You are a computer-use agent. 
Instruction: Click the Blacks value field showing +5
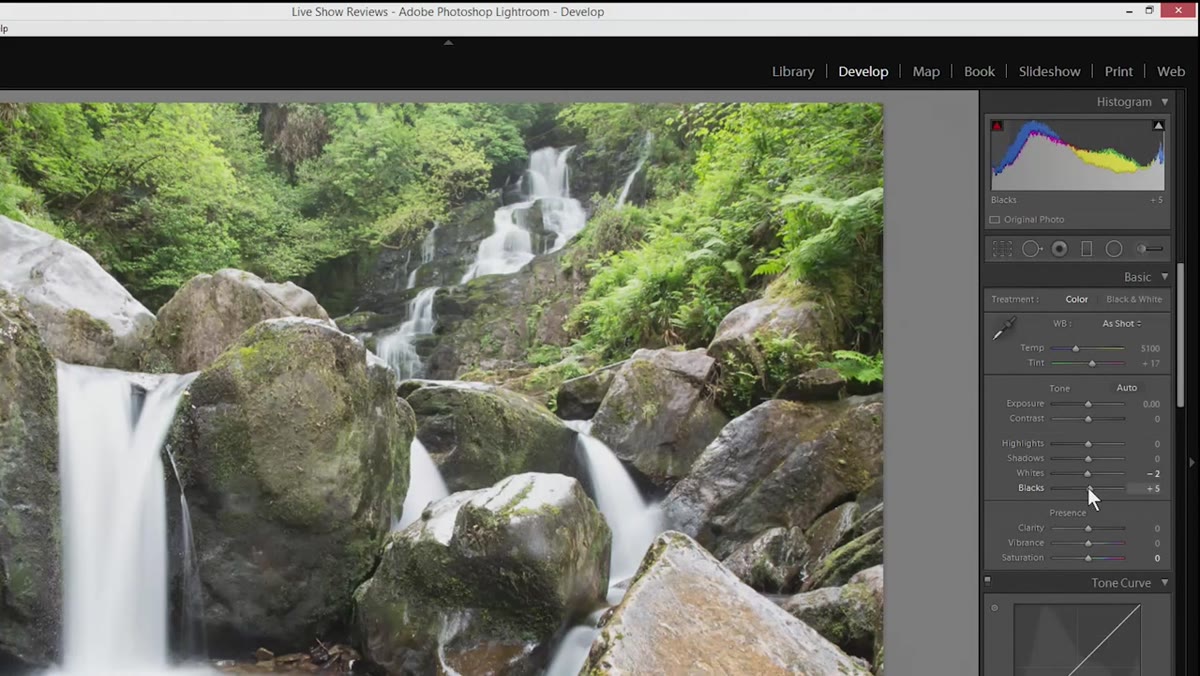[1146, 489]
